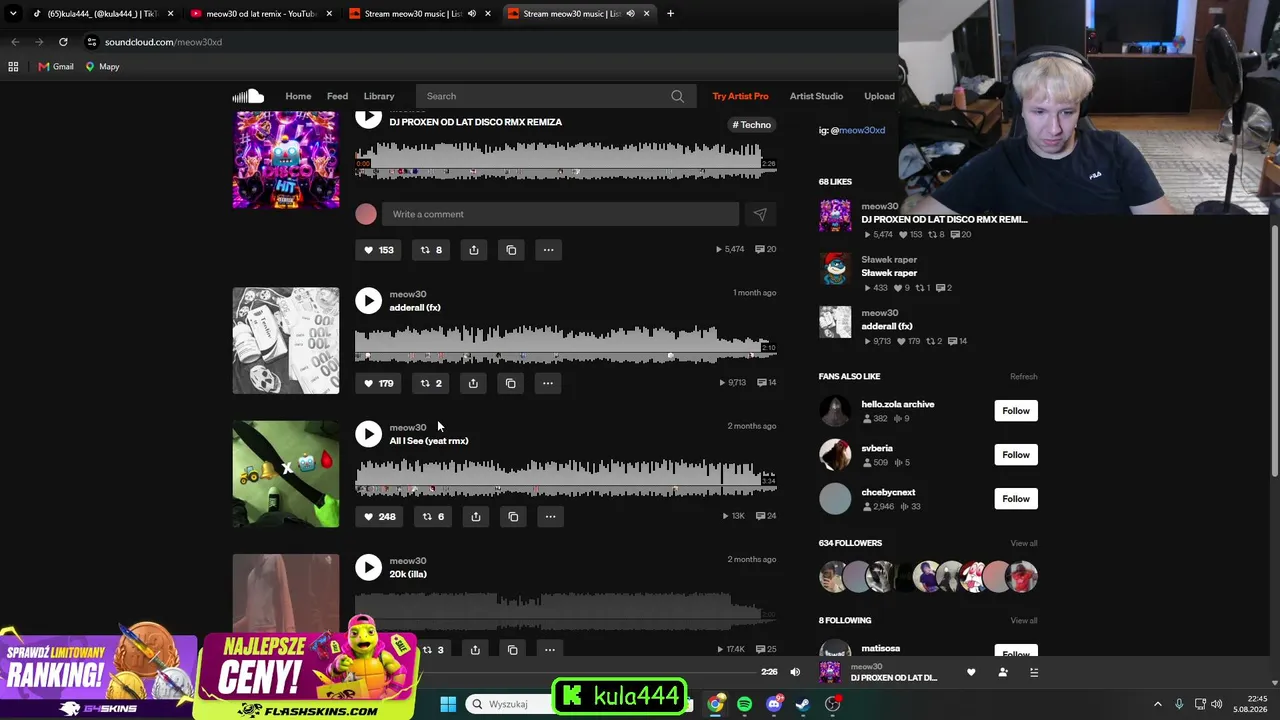1280x720 pixels.
Task: Open Discord from the taskbar
Action: [x=774, y=704]
